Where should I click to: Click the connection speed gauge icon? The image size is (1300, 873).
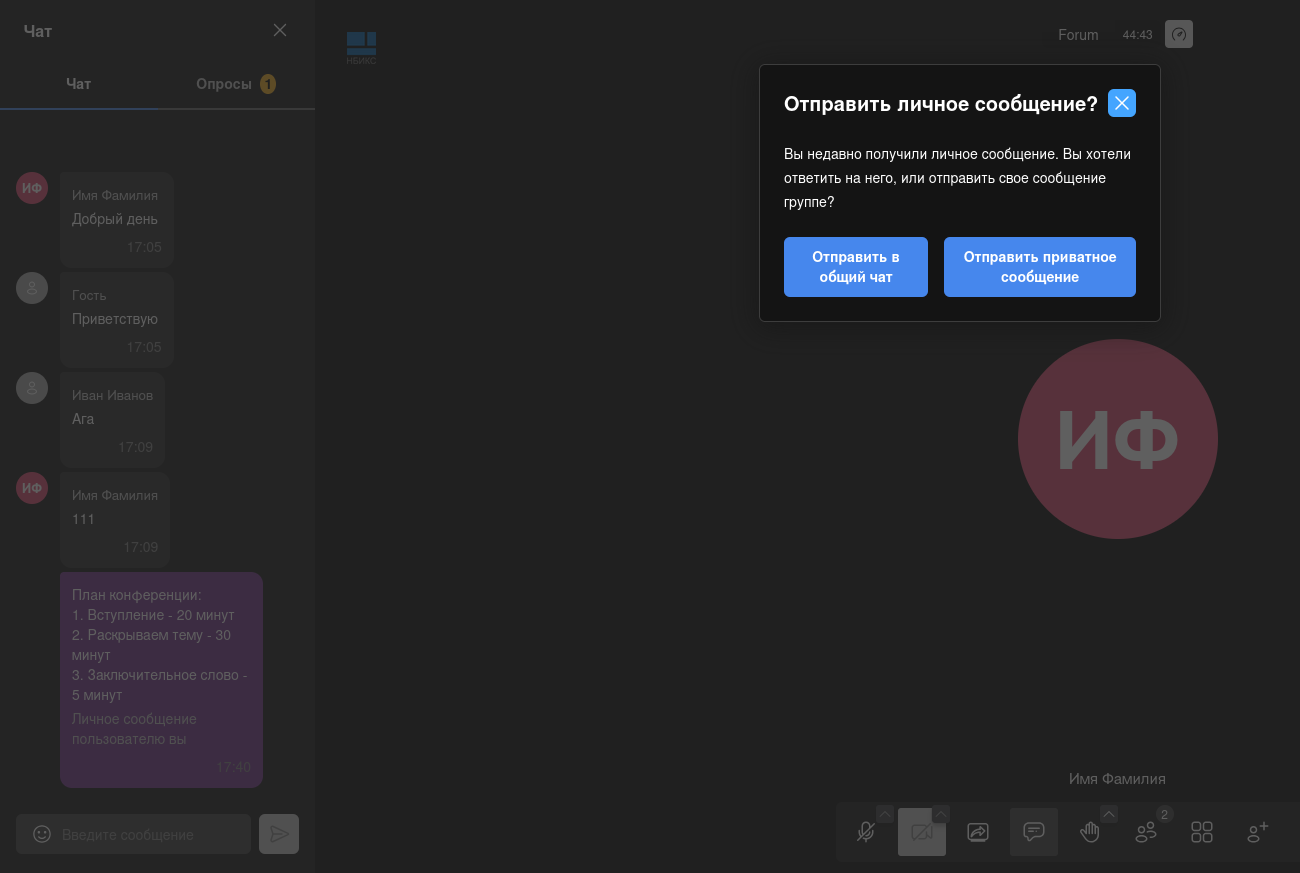coord(1179,35)
